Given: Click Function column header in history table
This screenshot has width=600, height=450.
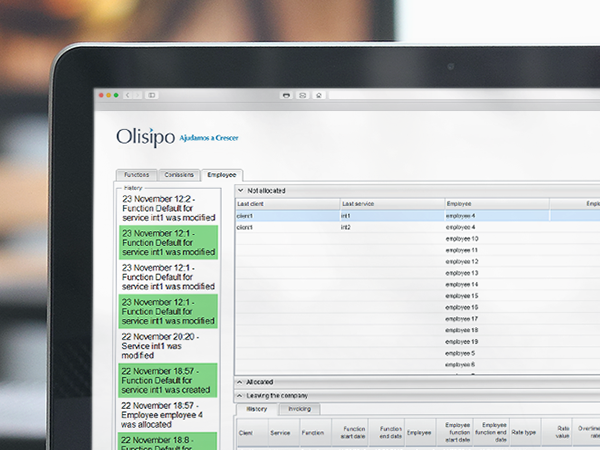Looking at the screenshot, I should 316,433.
